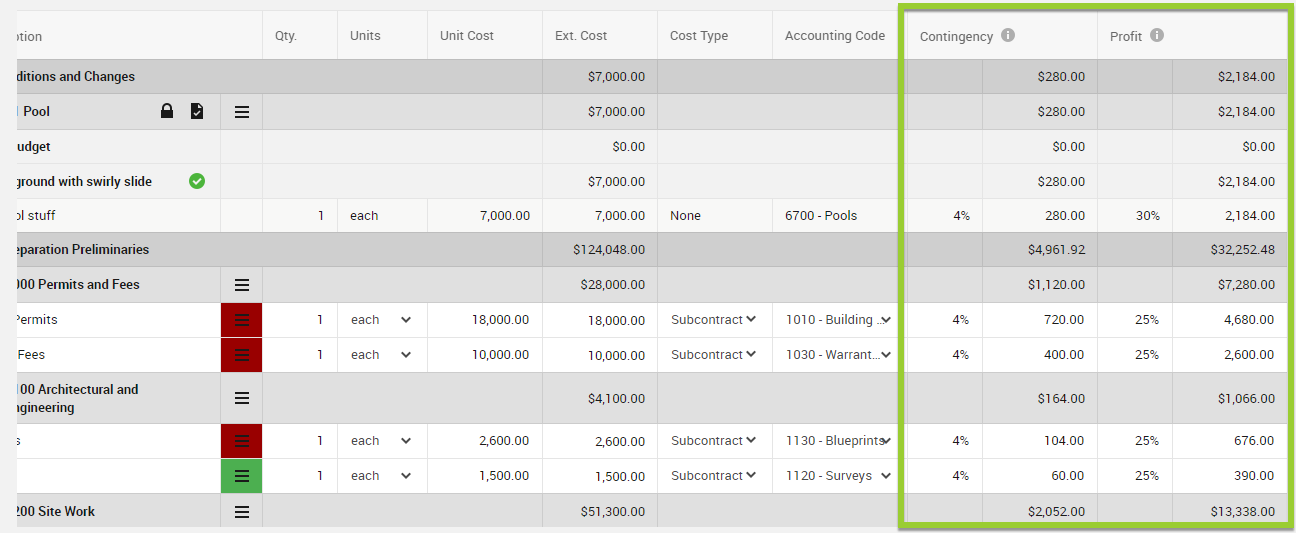Click the Accounting Code column header
The height and width of the screenshot is (533, 1296).
click(835, 36)
